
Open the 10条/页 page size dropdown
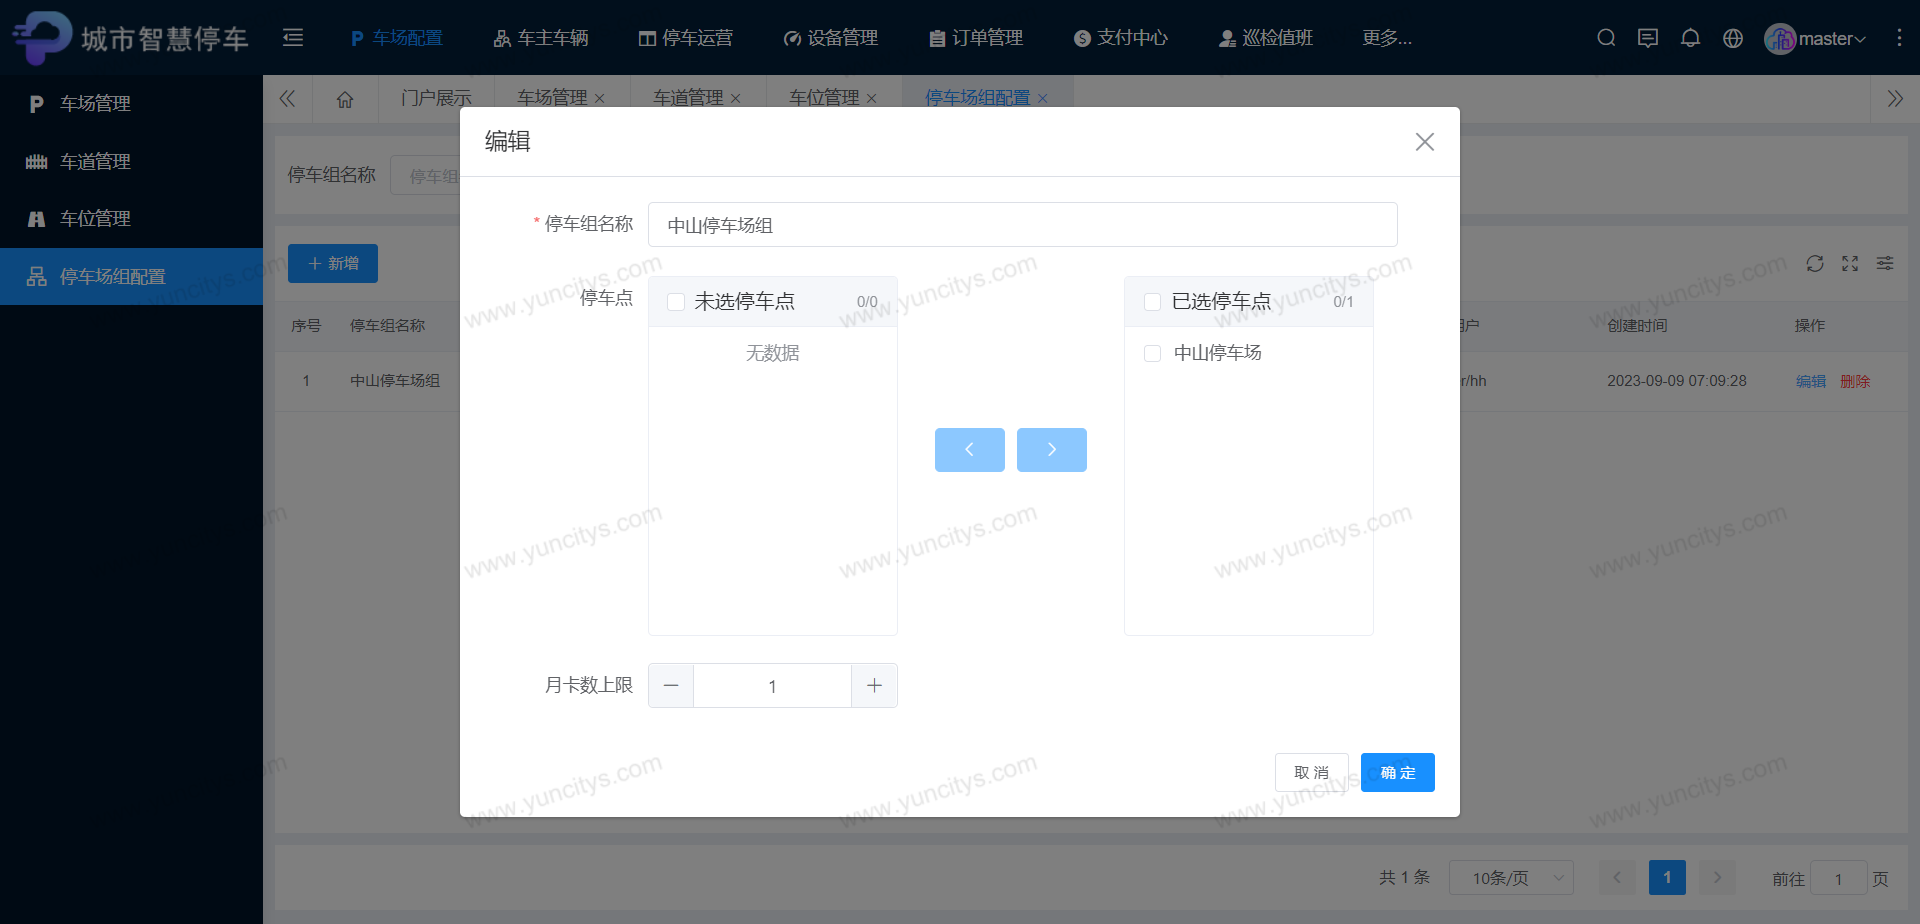(x=1511, y=878)
